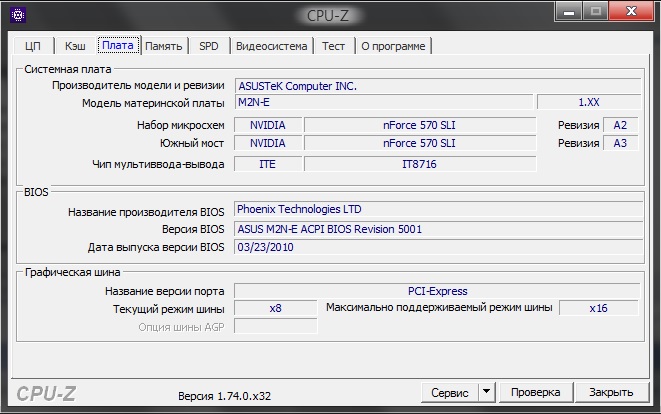The image size is (661, 414).
Task: Select the BIOS version field text
Action: [x=437, y=229]
